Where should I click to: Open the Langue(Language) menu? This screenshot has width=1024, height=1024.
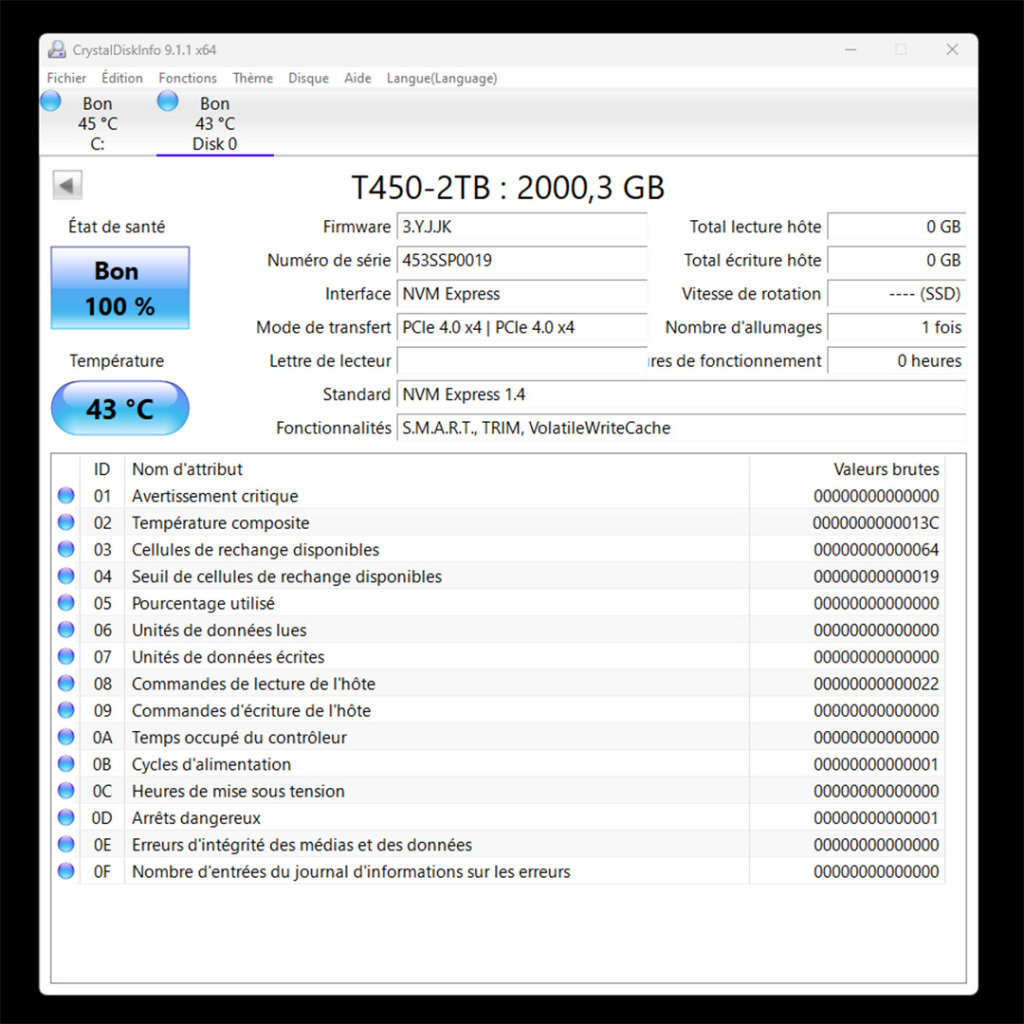tap(441, 78)
